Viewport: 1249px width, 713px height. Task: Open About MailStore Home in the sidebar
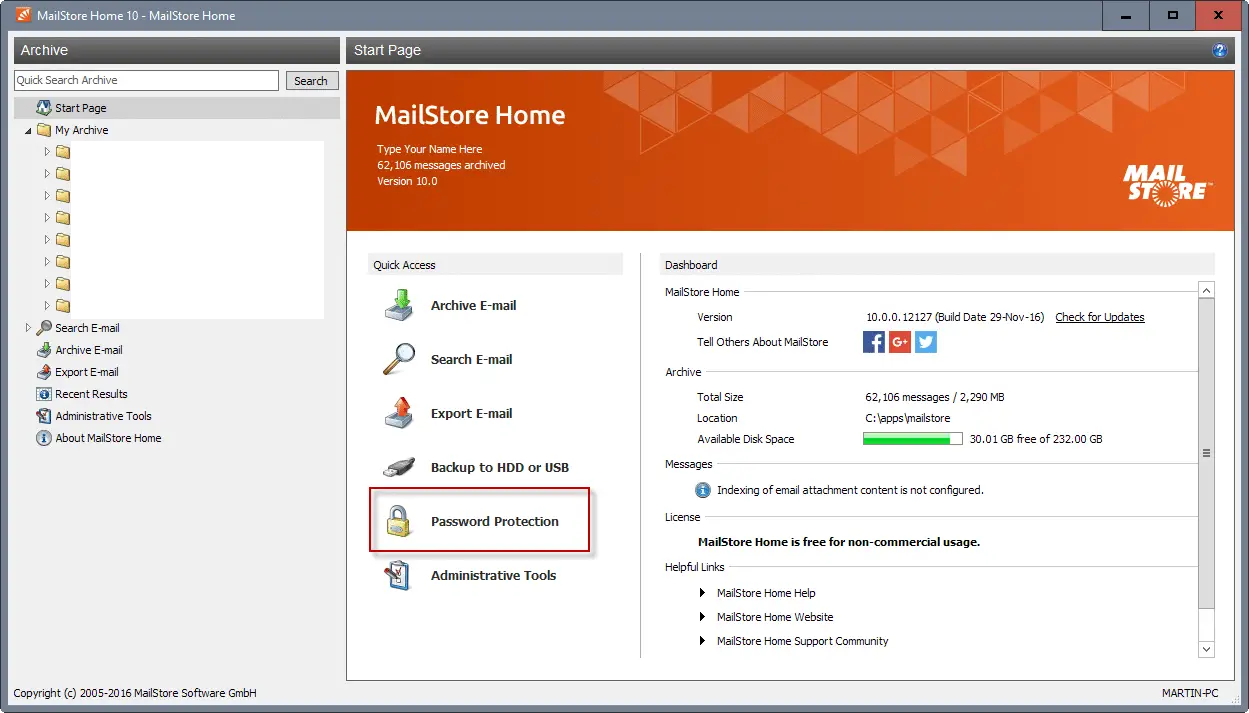click(108, 438)
